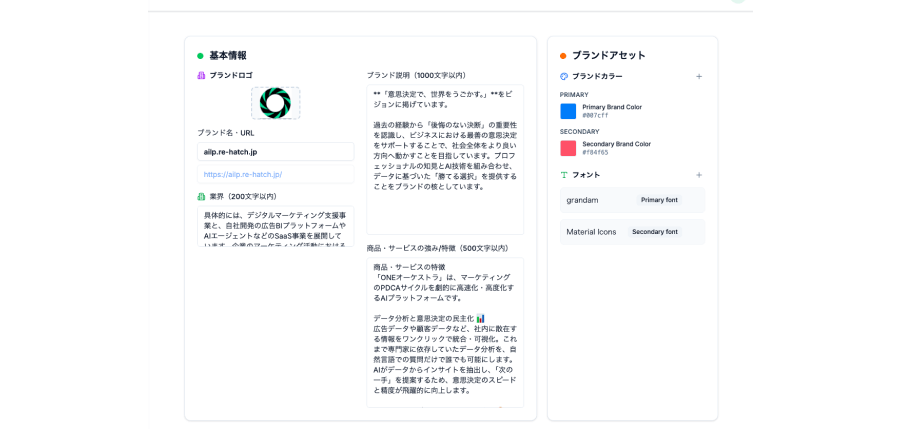The image size is (901, 429).
Task: Select the blue primary brand color swatch
Action: click(x=568, y=111)
